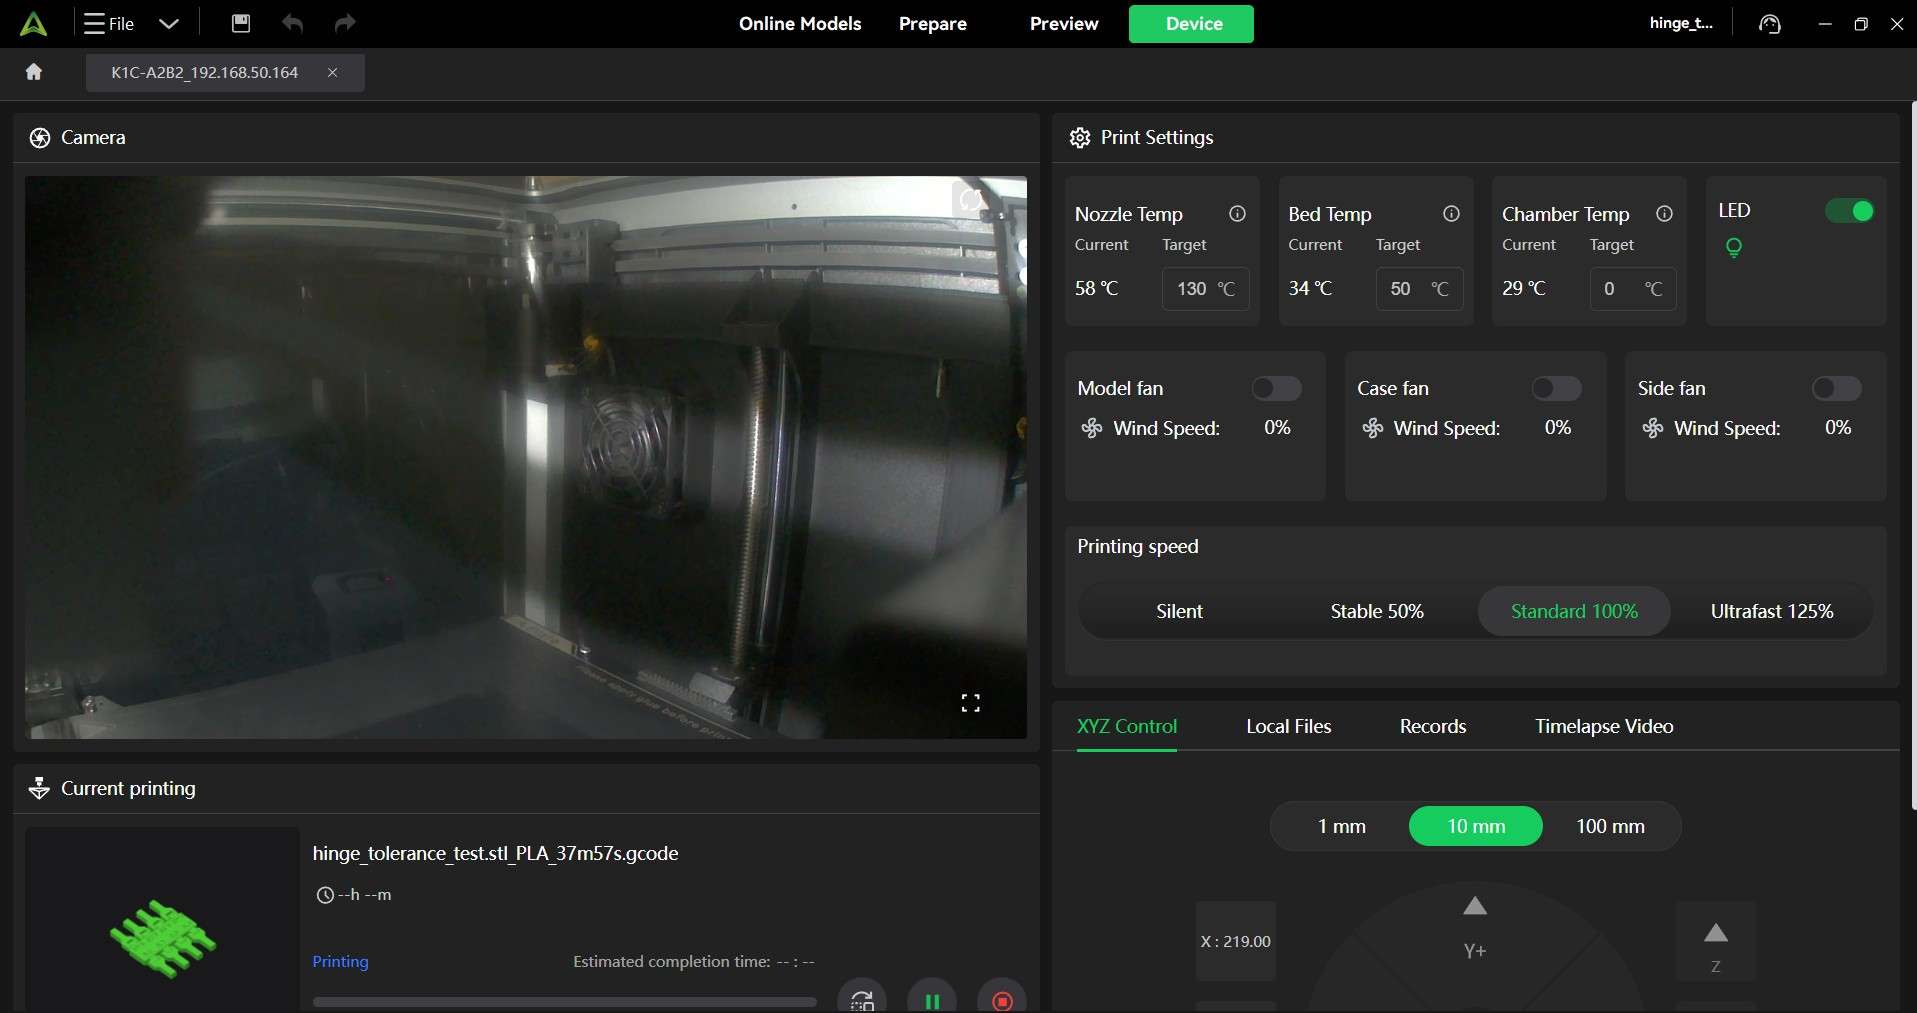Click Chamber Temp info icon
1917x1013 pixels.
(1664, 214)
